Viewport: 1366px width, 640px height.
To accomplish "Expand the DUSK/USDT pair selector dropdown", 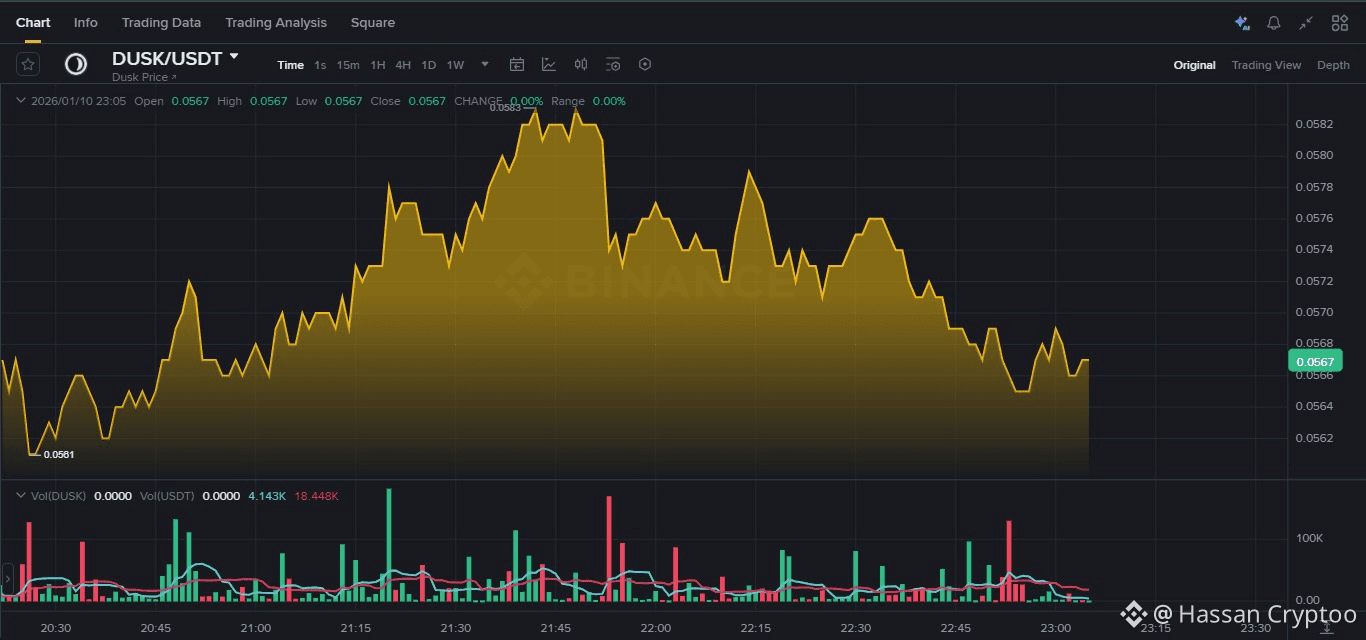I will click(234, 57).
